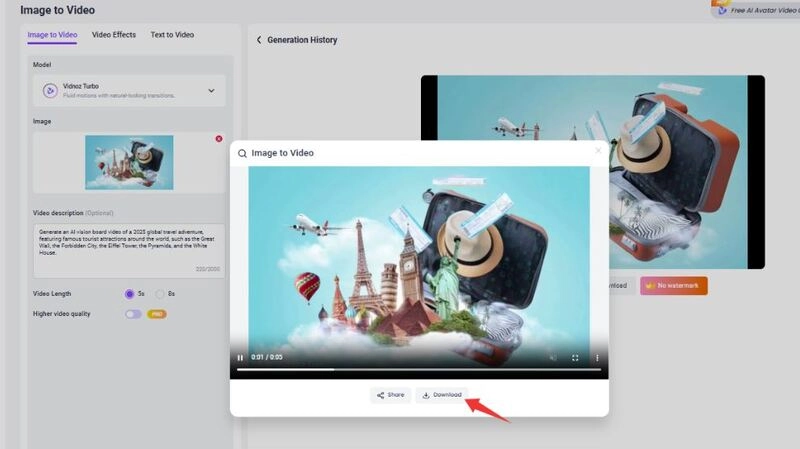The height and width of the screenshot is (449, 800).
Task: Remove the uploaded image with red X
Action: click(x=219, y=139)
